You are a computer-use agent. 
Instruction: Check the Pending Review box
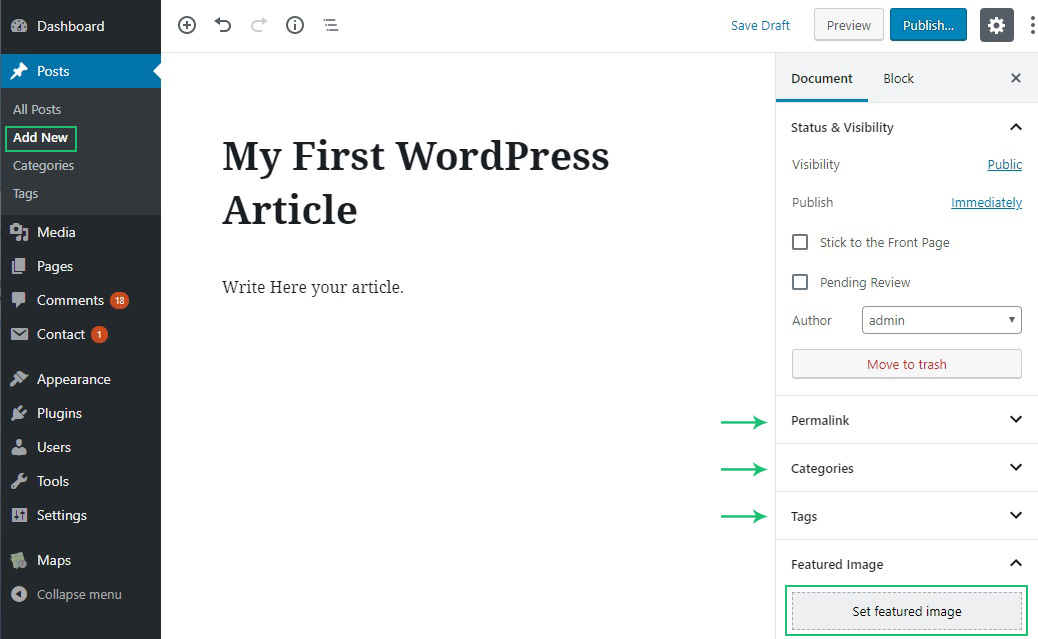800,282
